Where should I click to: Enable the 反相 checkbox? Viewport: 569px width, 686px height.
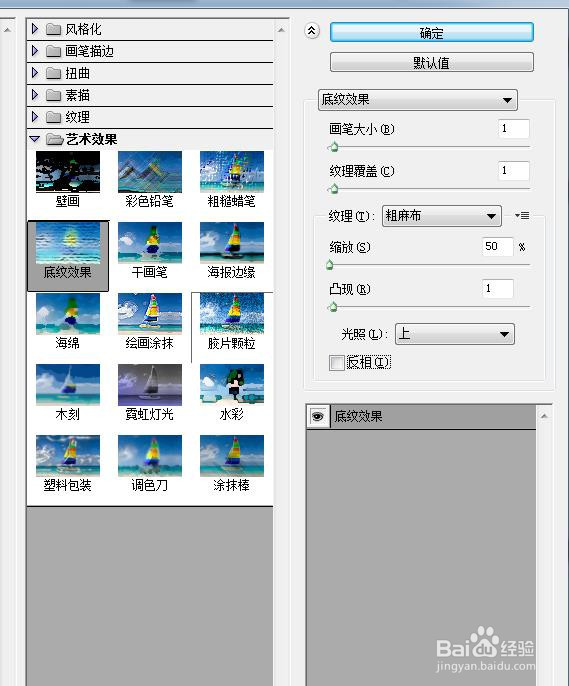(x=337, y=363)
